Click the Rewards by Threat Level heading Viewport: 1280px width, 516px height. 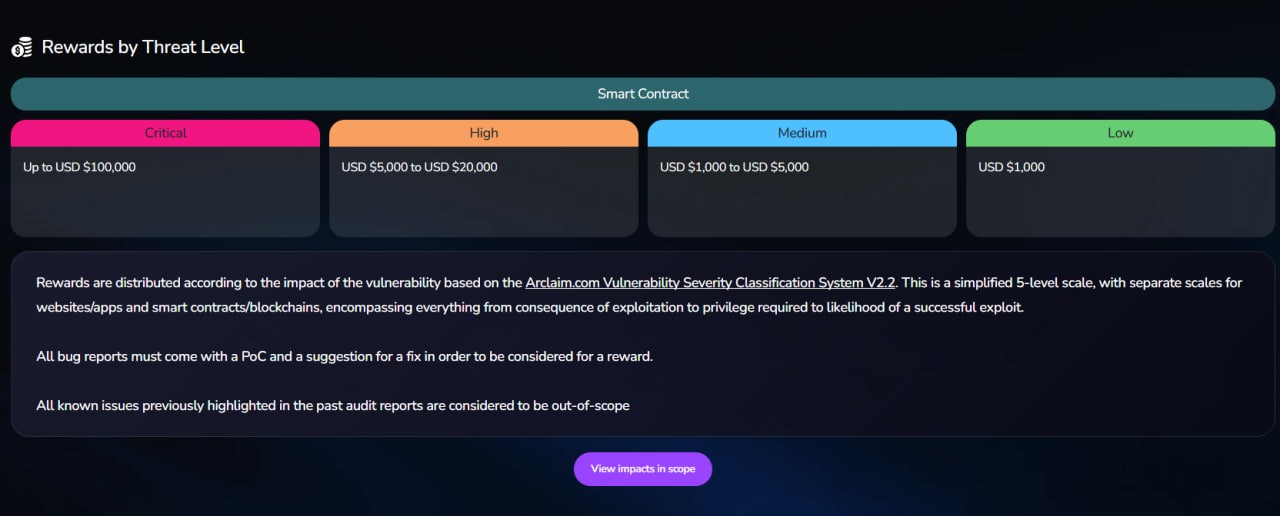click(143, 47)
